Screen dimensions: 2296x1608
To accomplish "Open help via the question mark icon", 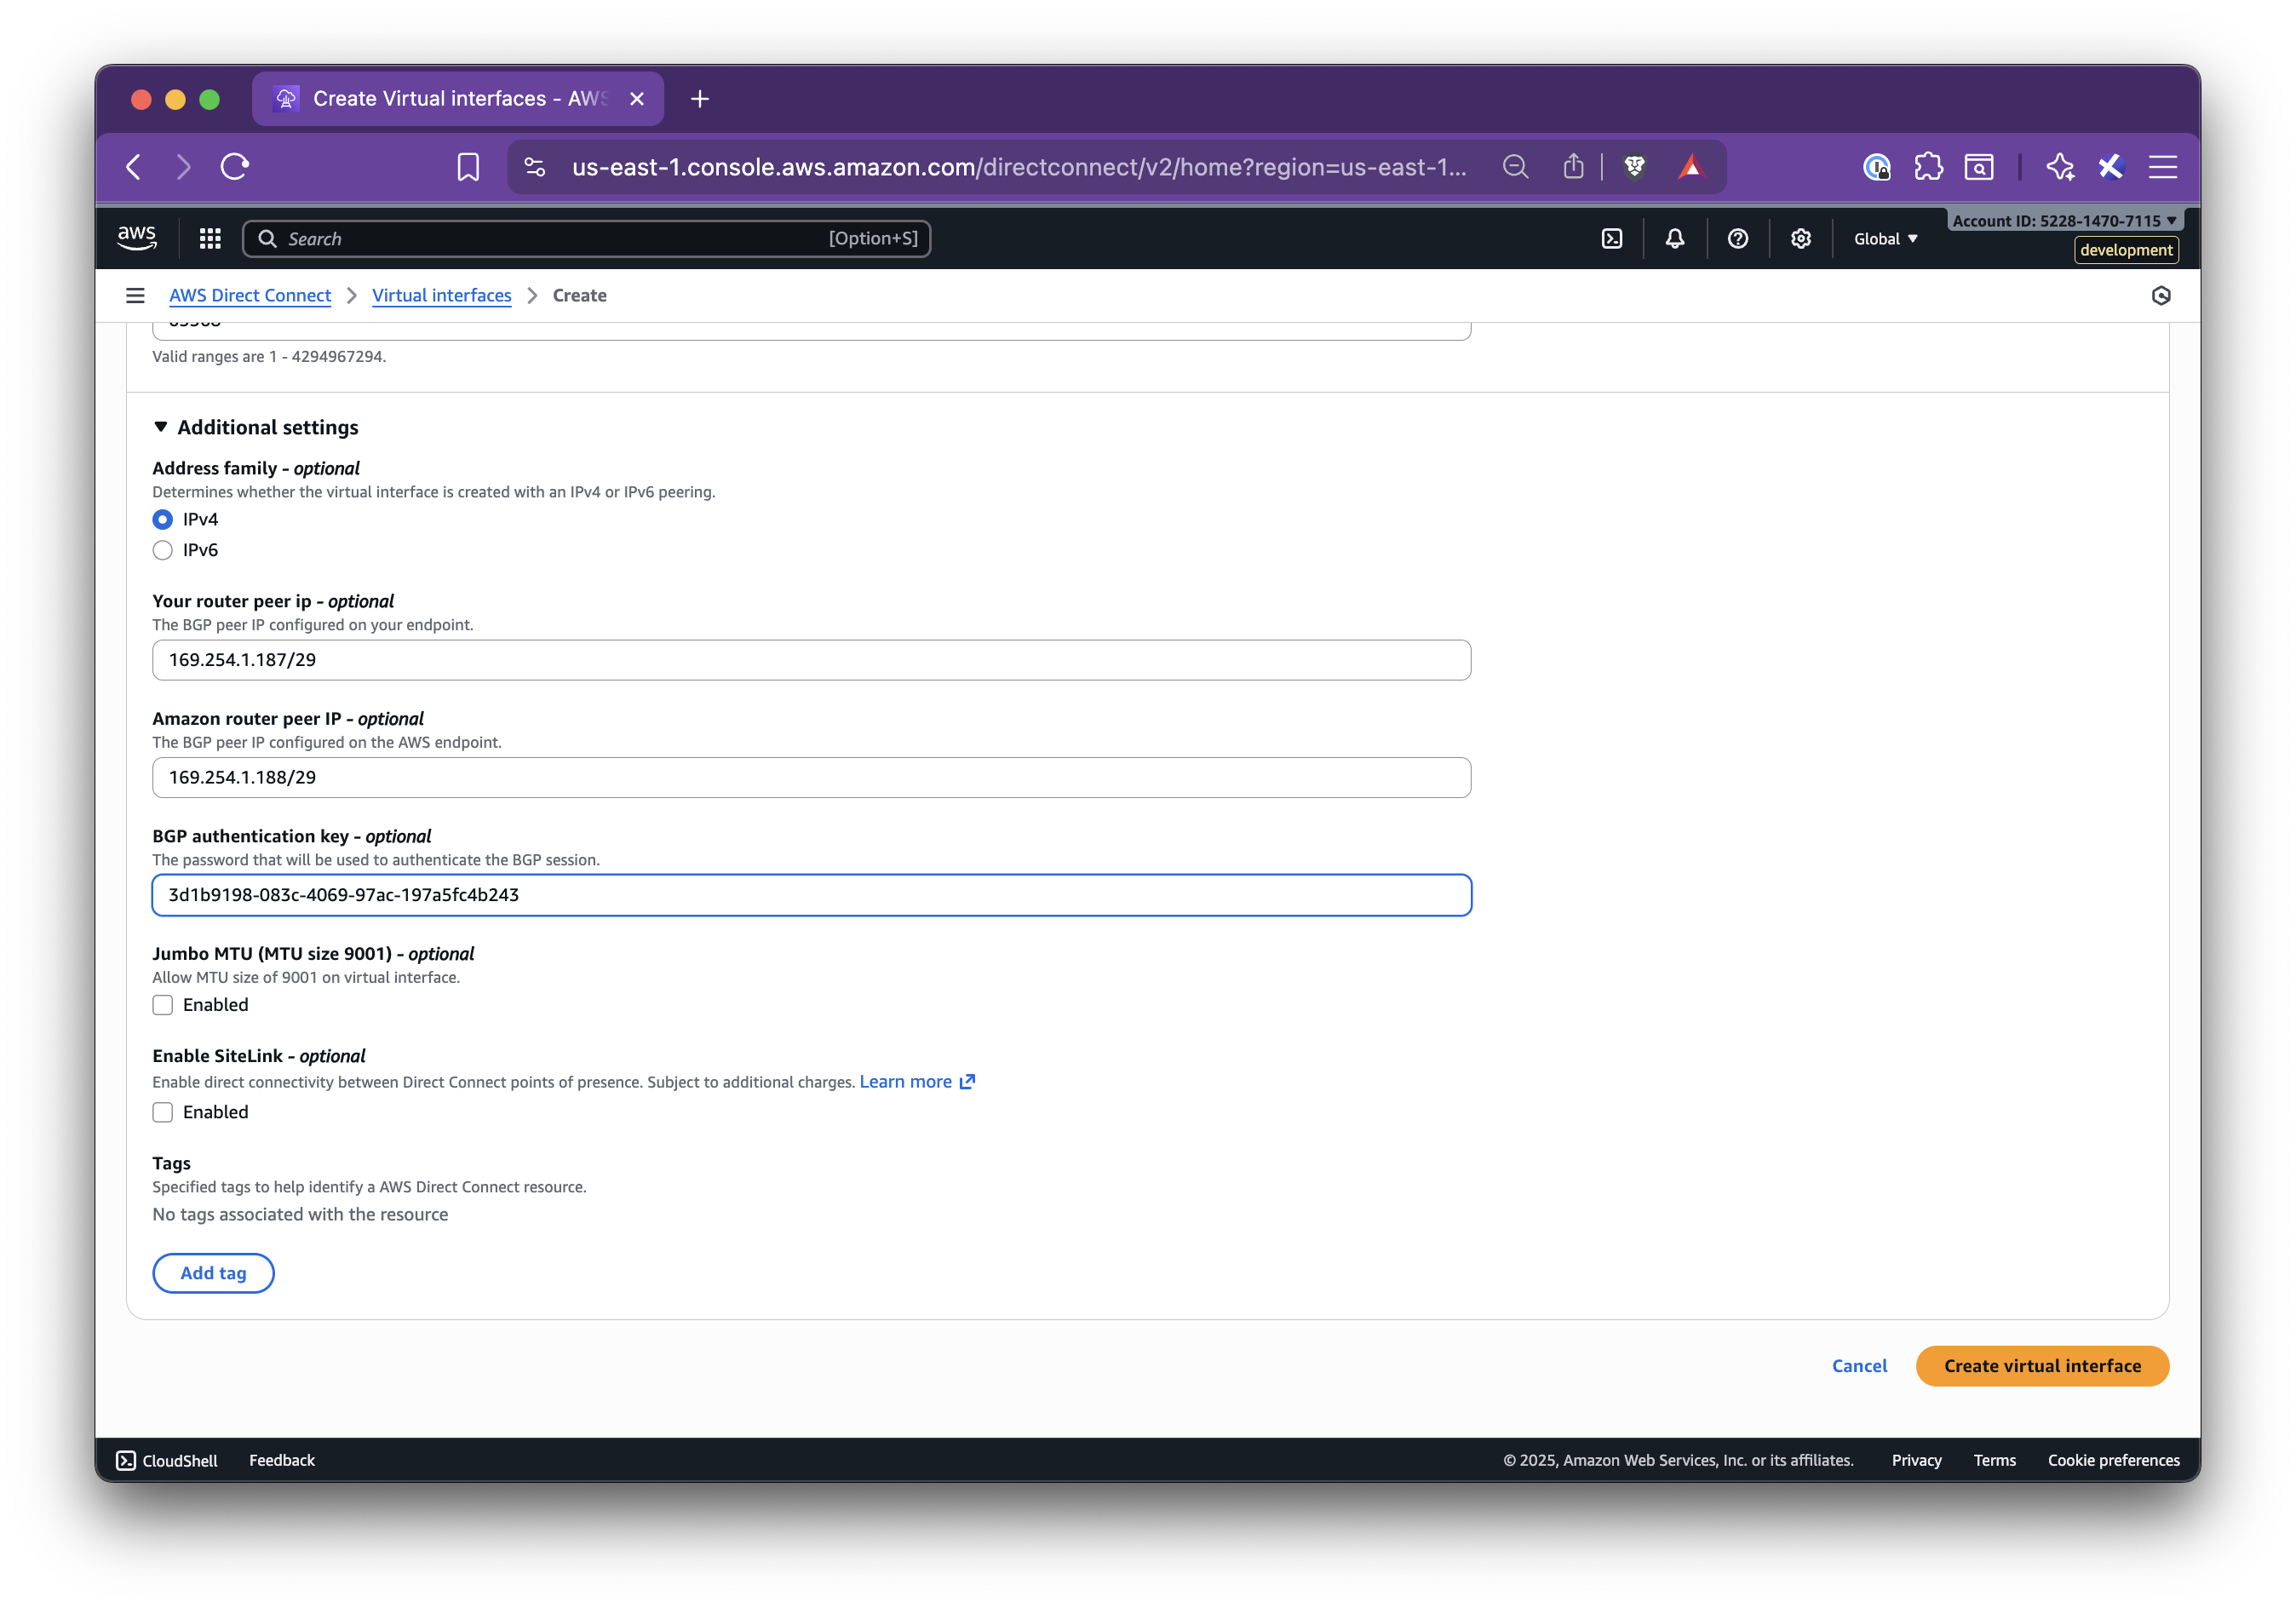I will pos(1737,238).
